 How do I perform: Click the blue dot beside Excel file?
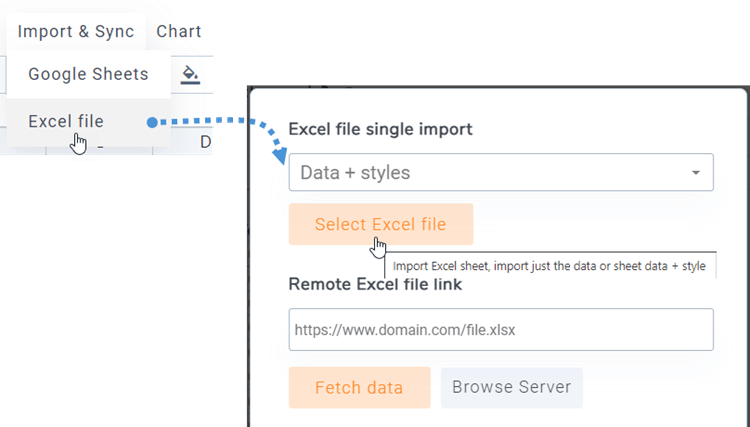click(152, 122)
